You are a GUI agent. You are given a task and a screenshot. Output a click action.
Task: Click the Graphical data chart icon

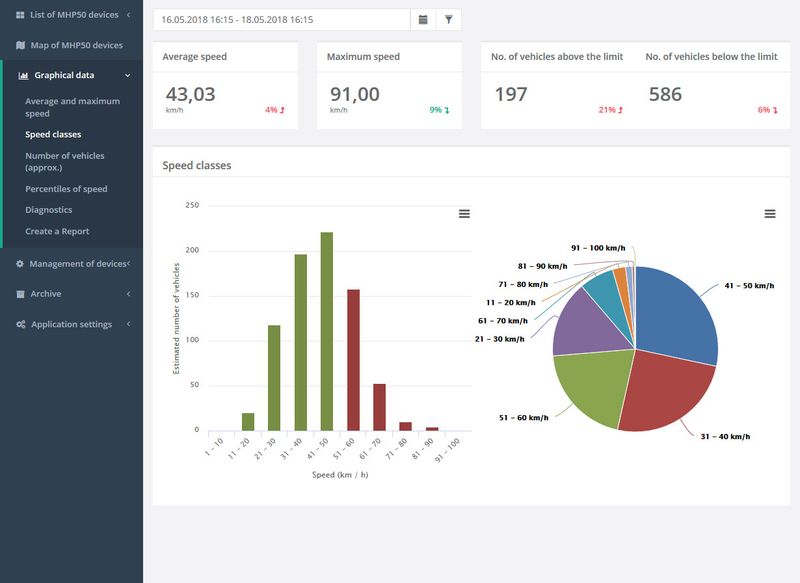click(23, 75)
